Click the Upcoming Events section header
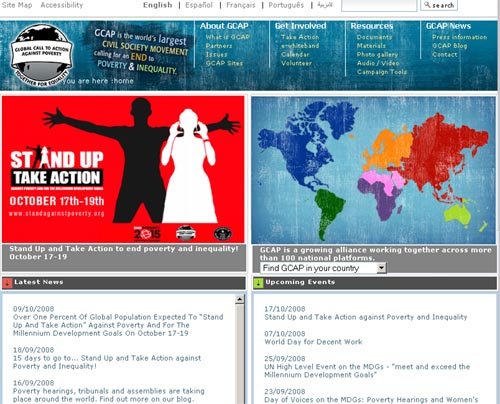Screen dimensions: 500x404 point(375,283)
